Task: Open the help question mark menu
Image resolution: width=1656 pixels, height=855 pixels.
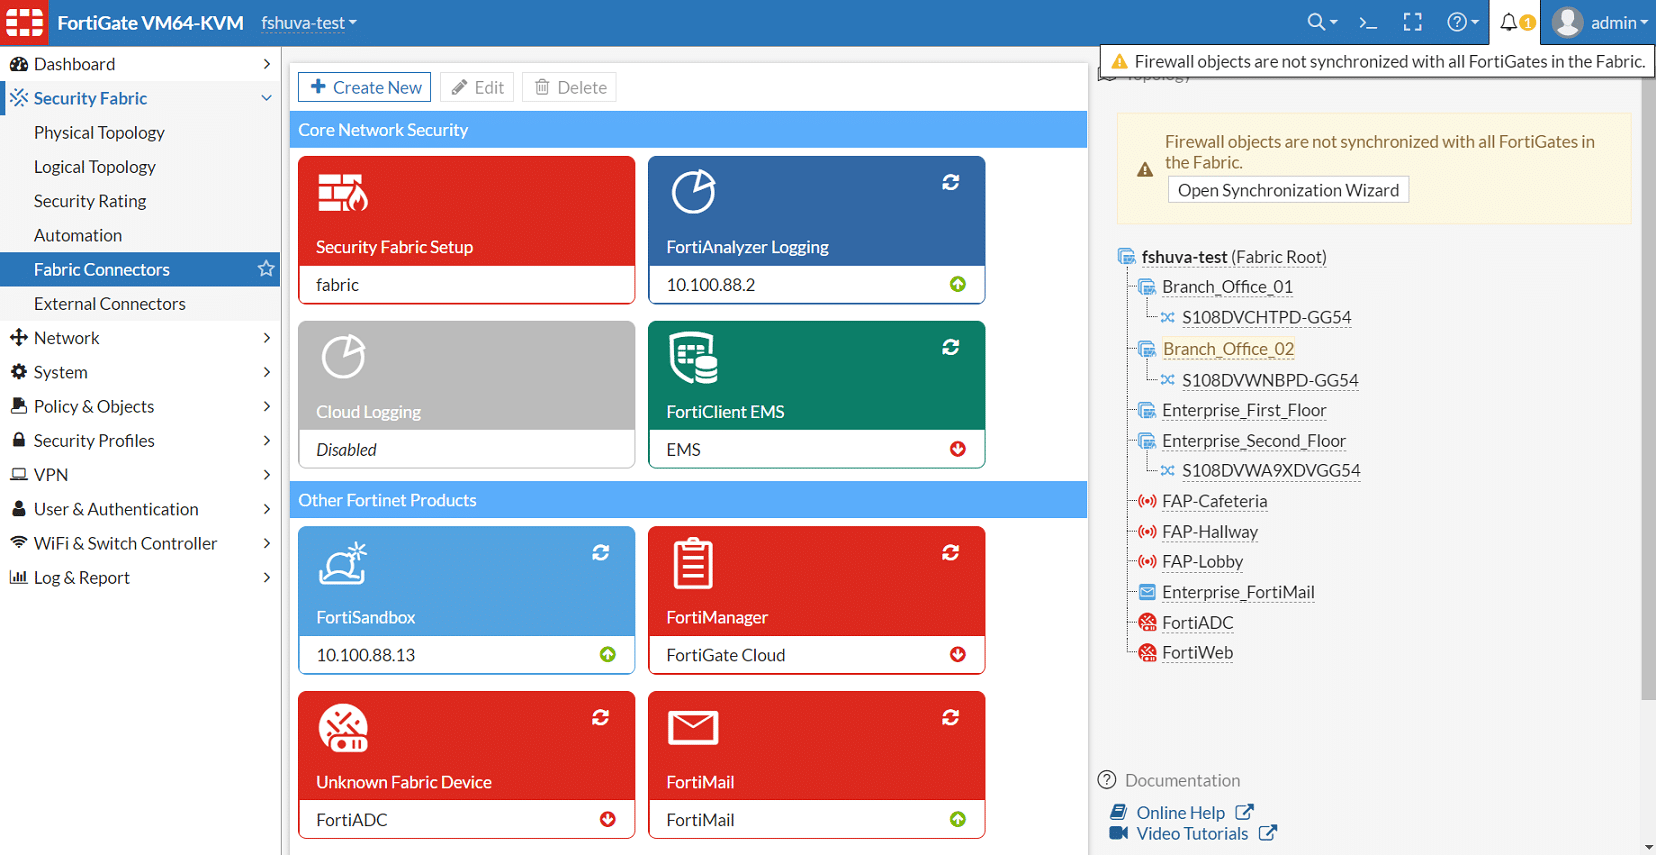Action: pyautogui.click(x=1463, y=22)
